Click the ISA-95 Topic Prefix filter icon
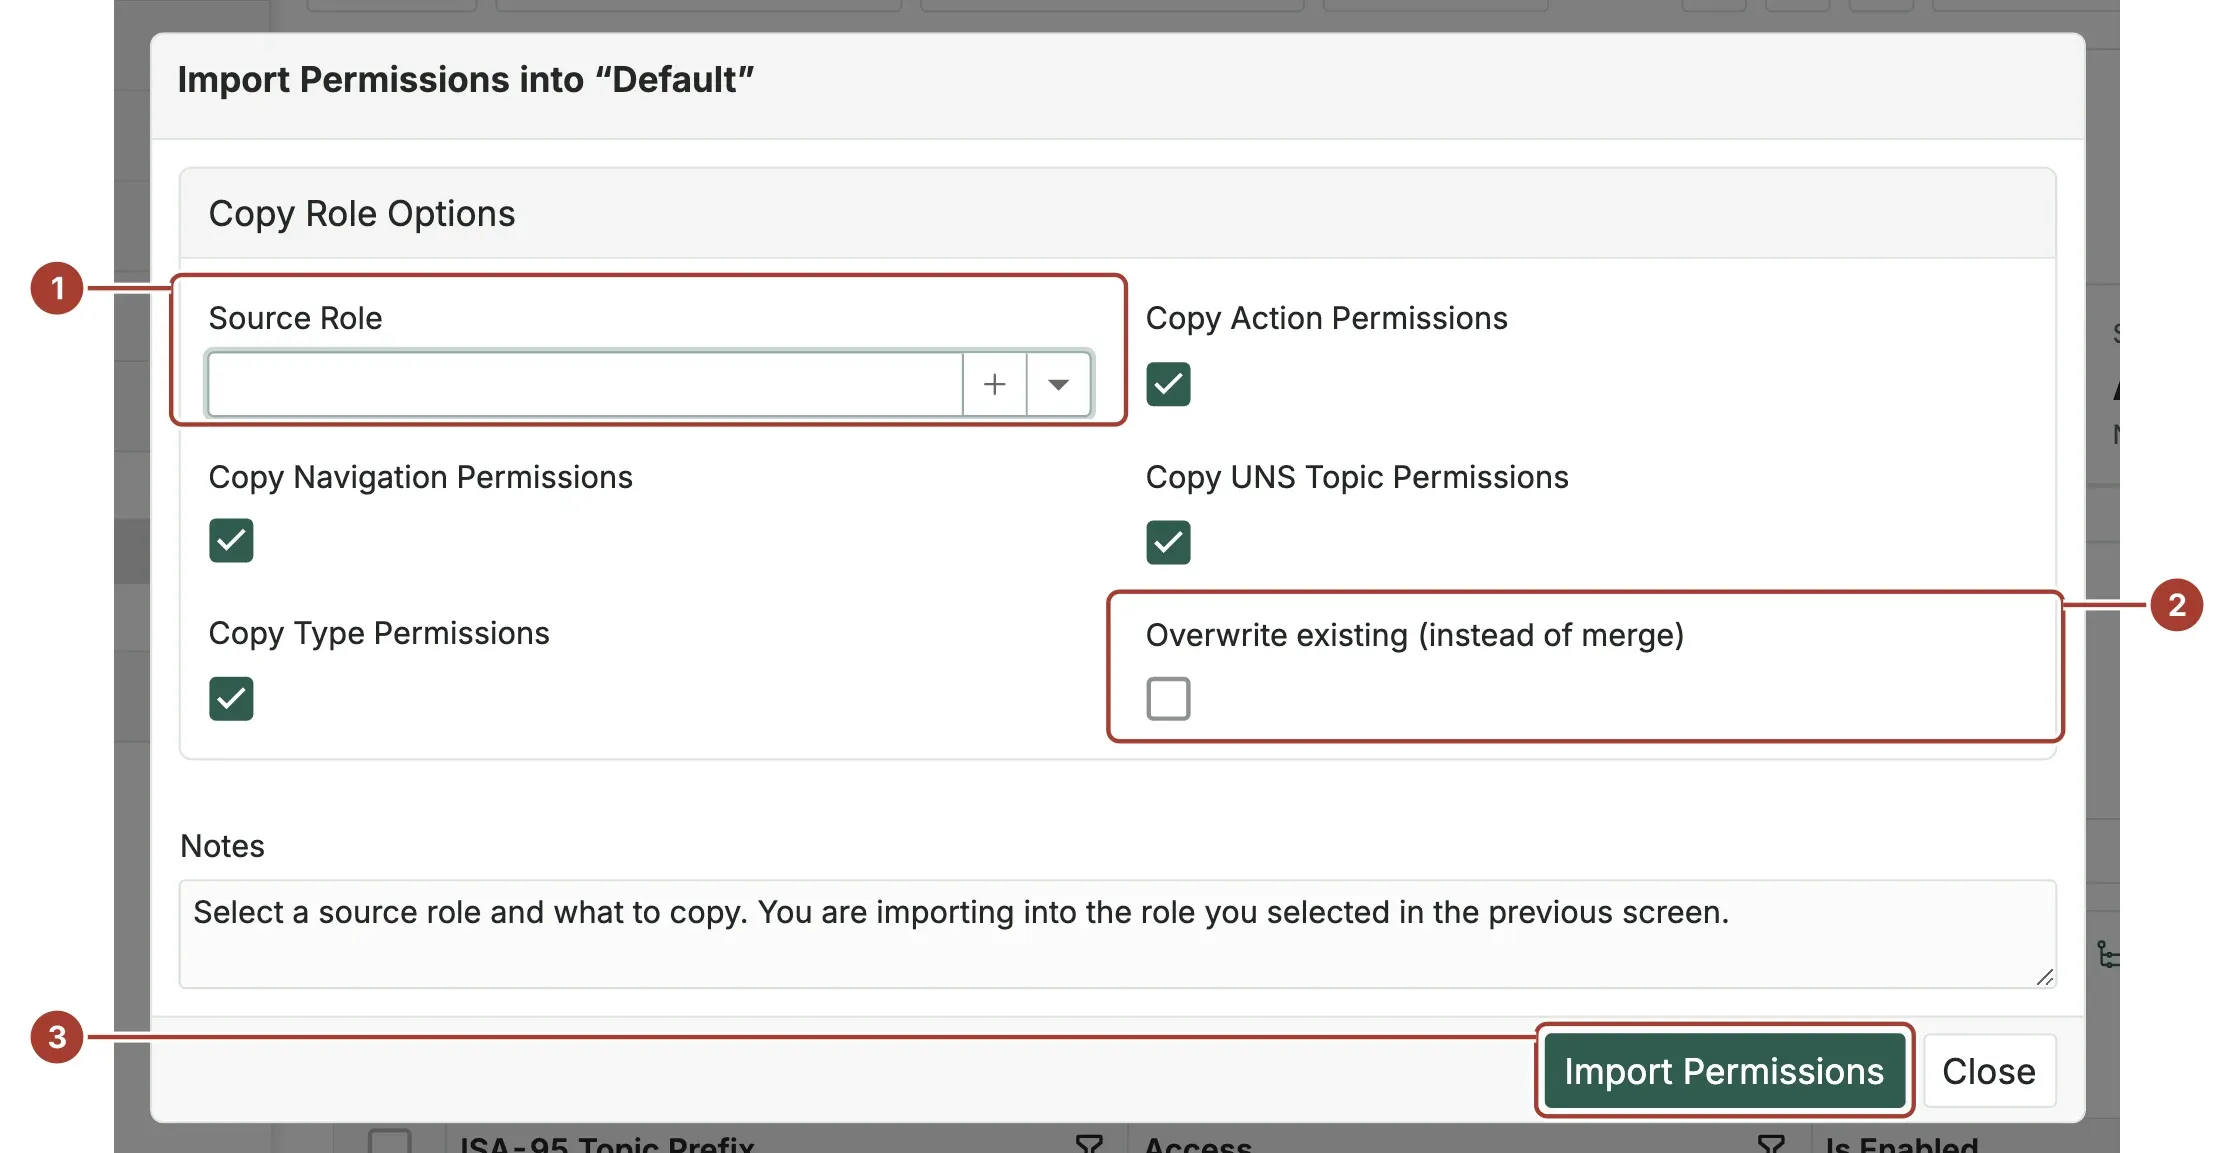The width and height of the screenshot is (2234, 1153). click(x=1089, y=1144)
